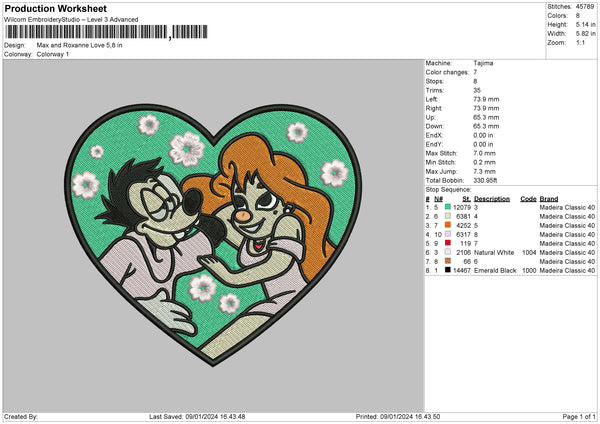Click the brown thread swatch in row 7

click(448, 261)
